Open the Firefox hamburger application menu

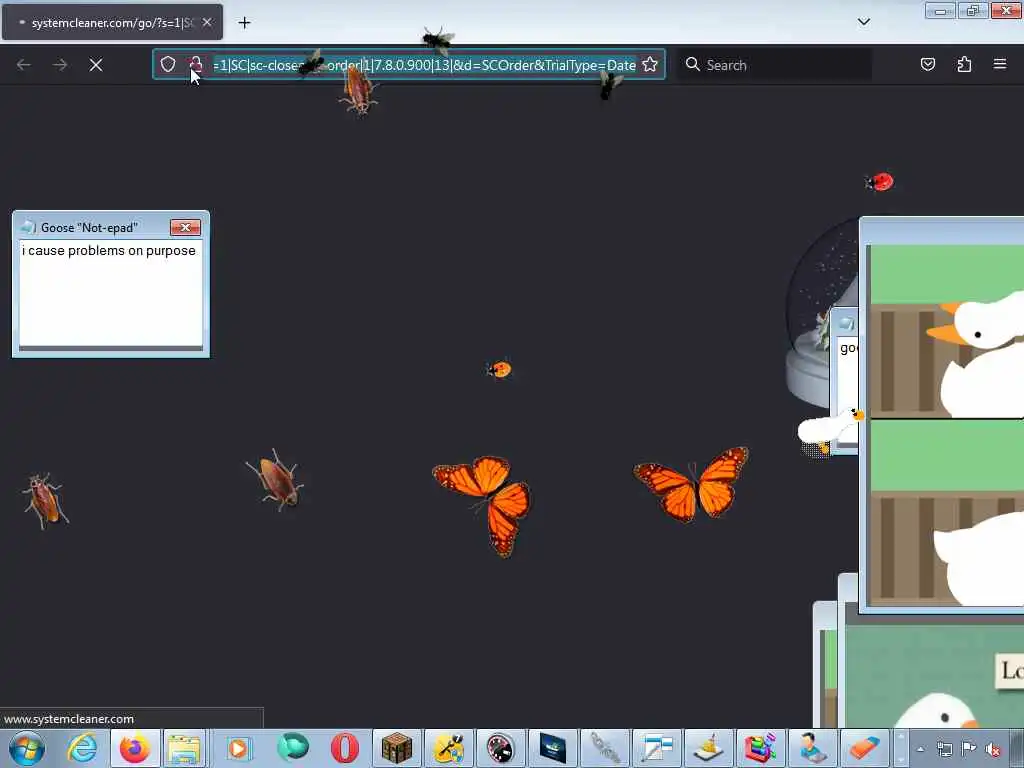1000,64
